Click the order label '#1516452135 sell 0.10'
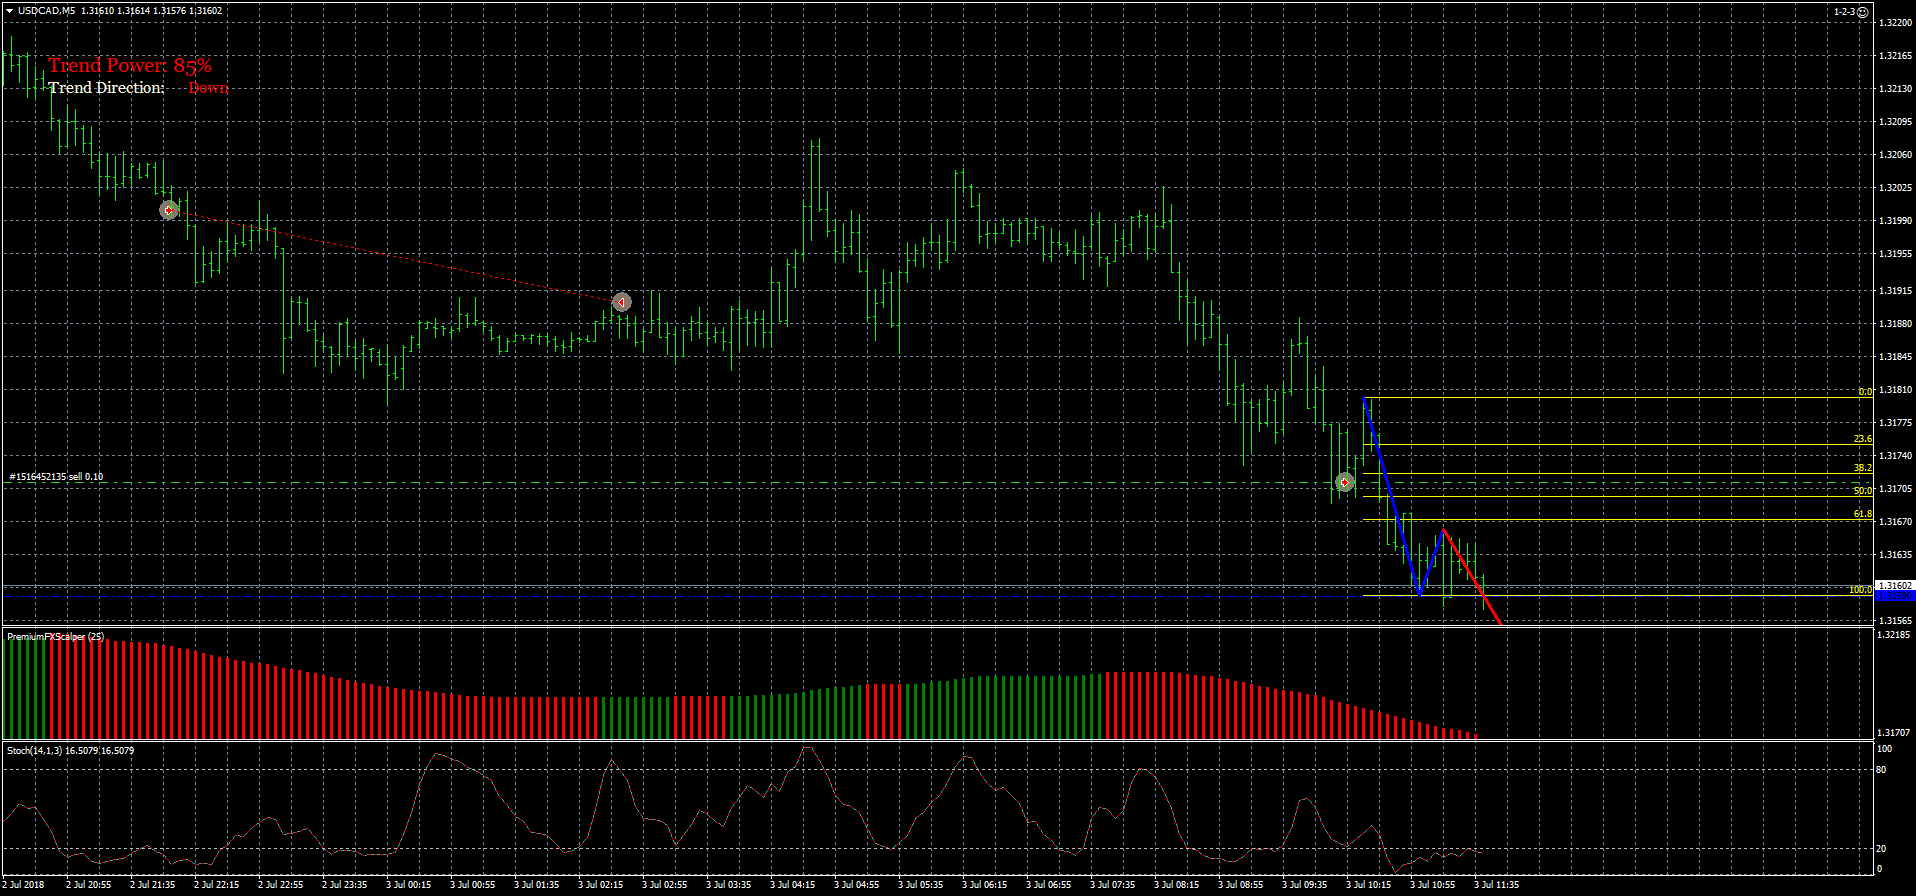 (56, 477)
